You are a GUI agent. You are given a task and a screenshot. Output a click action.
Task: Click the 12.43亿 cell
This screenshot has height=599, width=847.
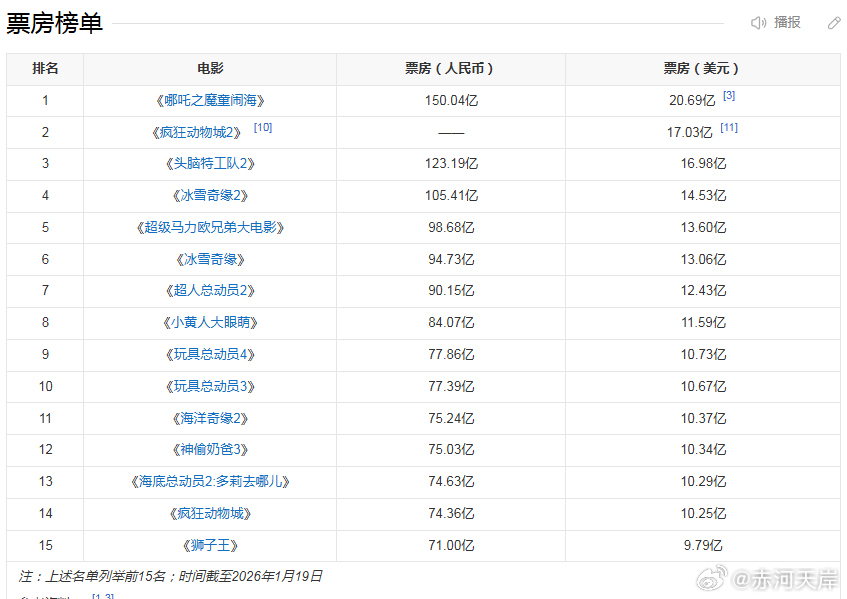click(x=703, y=291)
